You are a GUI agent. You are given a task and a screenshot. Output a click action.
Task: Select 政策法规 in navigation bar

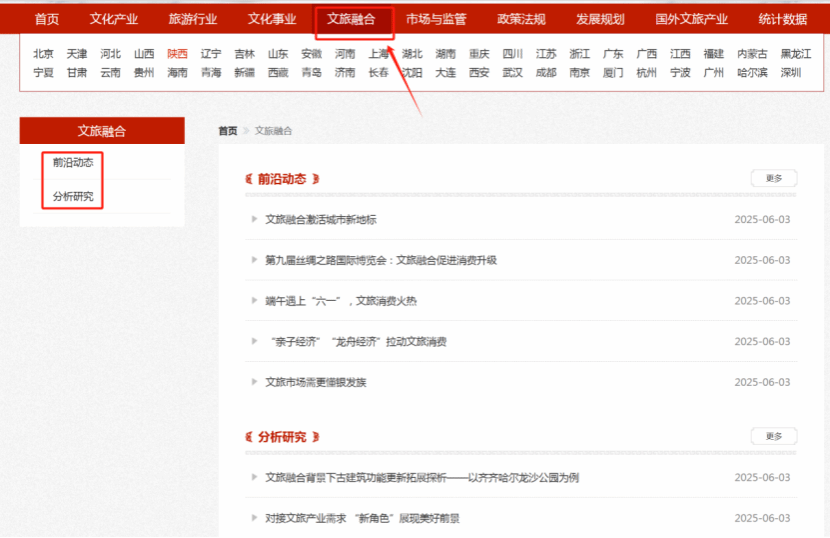(521, 19)
